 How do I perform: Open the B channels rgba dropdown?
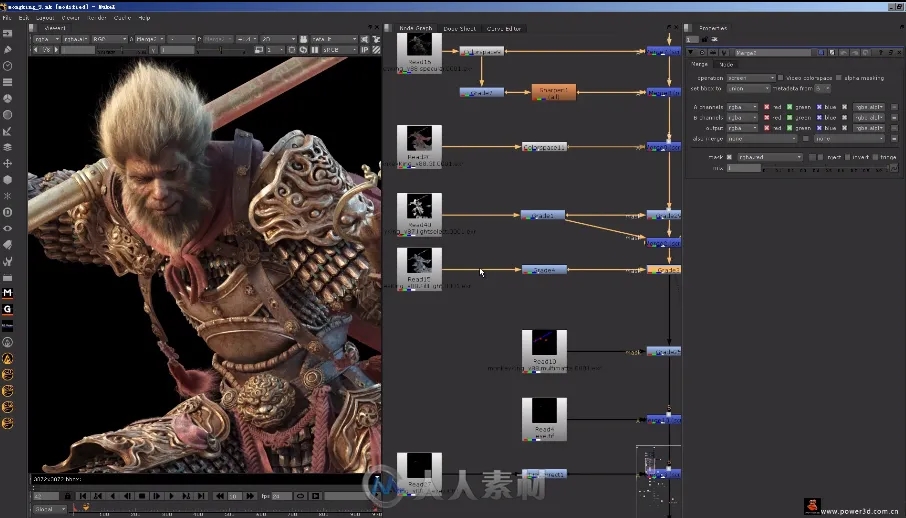(742, 117)
